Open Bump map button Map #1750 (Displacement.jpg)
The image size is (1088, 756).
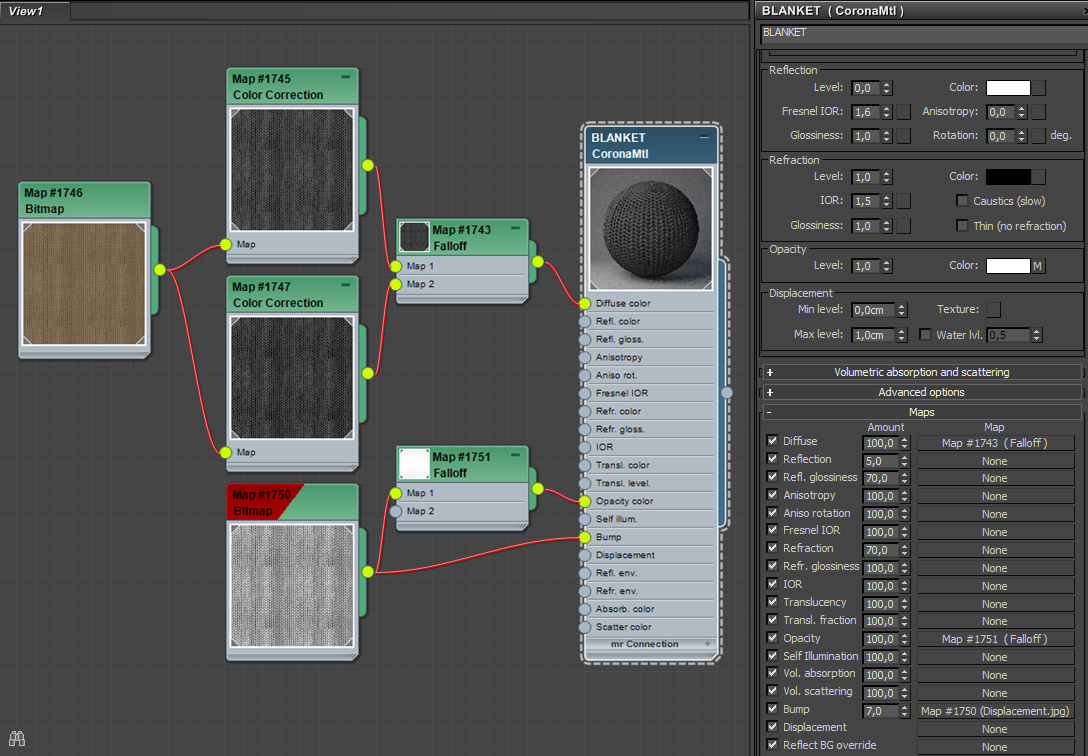[x=995, y=711]
